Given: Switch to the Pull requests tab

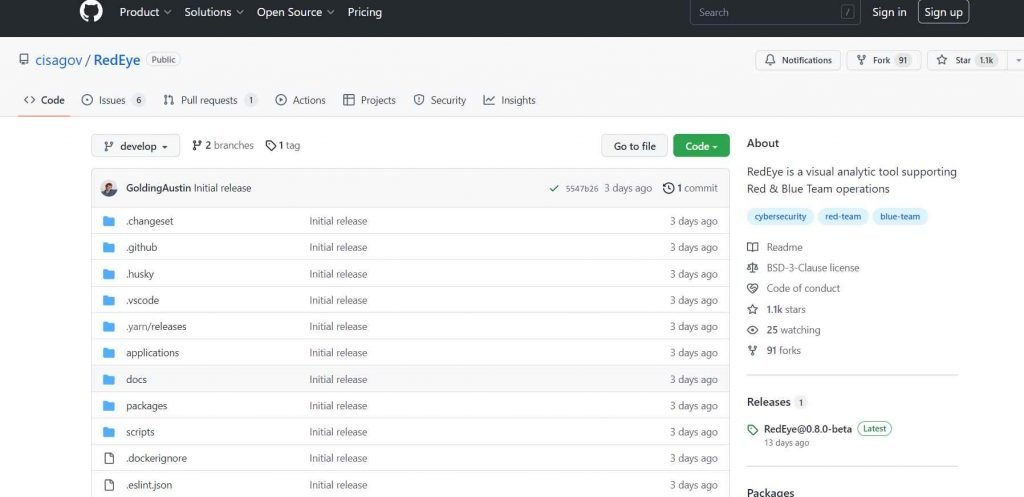Looking at the screenshot, I should tap(210, 100).
